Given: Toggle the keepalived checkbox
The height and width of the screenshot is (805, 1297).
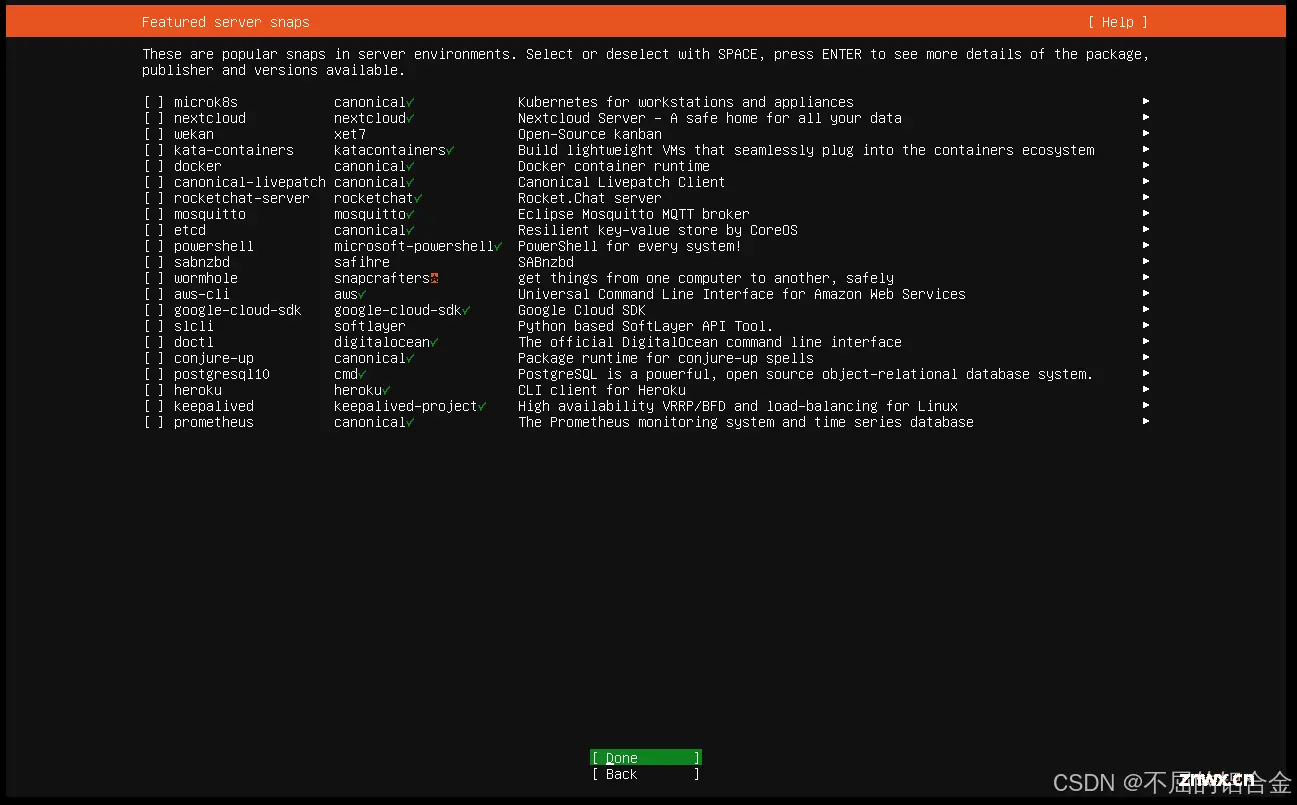Looking at the screenshot, I should (x=153, y=406).
